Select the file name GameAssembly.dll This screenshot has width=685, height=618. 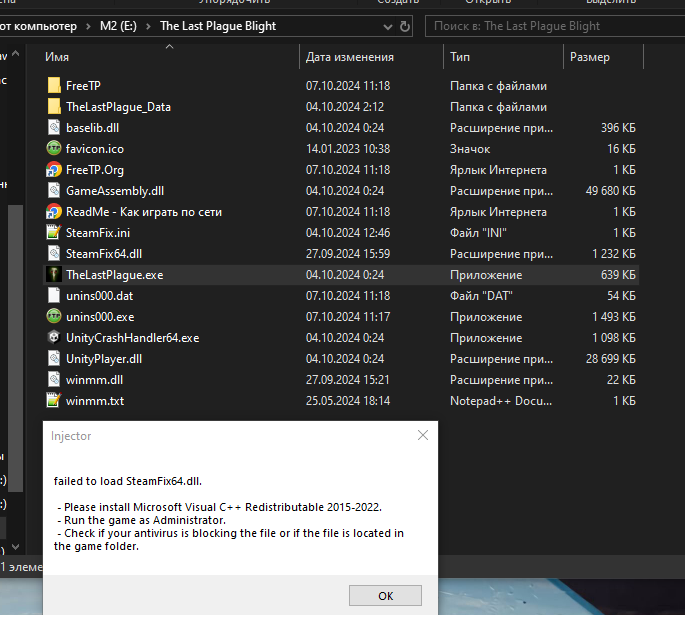[115, 191]
